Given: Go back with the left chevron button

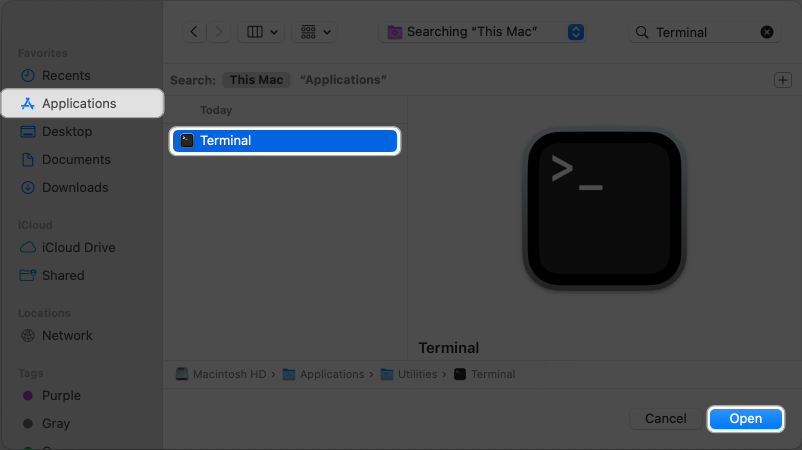Looking at the screenshot, I should (194, 32).
